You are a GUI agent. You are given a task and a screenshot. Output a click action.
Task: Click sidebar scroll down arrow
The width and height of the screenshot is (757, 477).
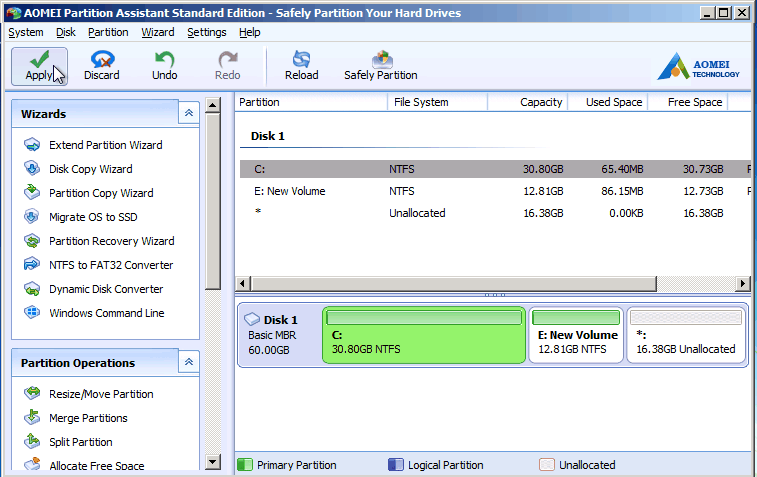213,462
